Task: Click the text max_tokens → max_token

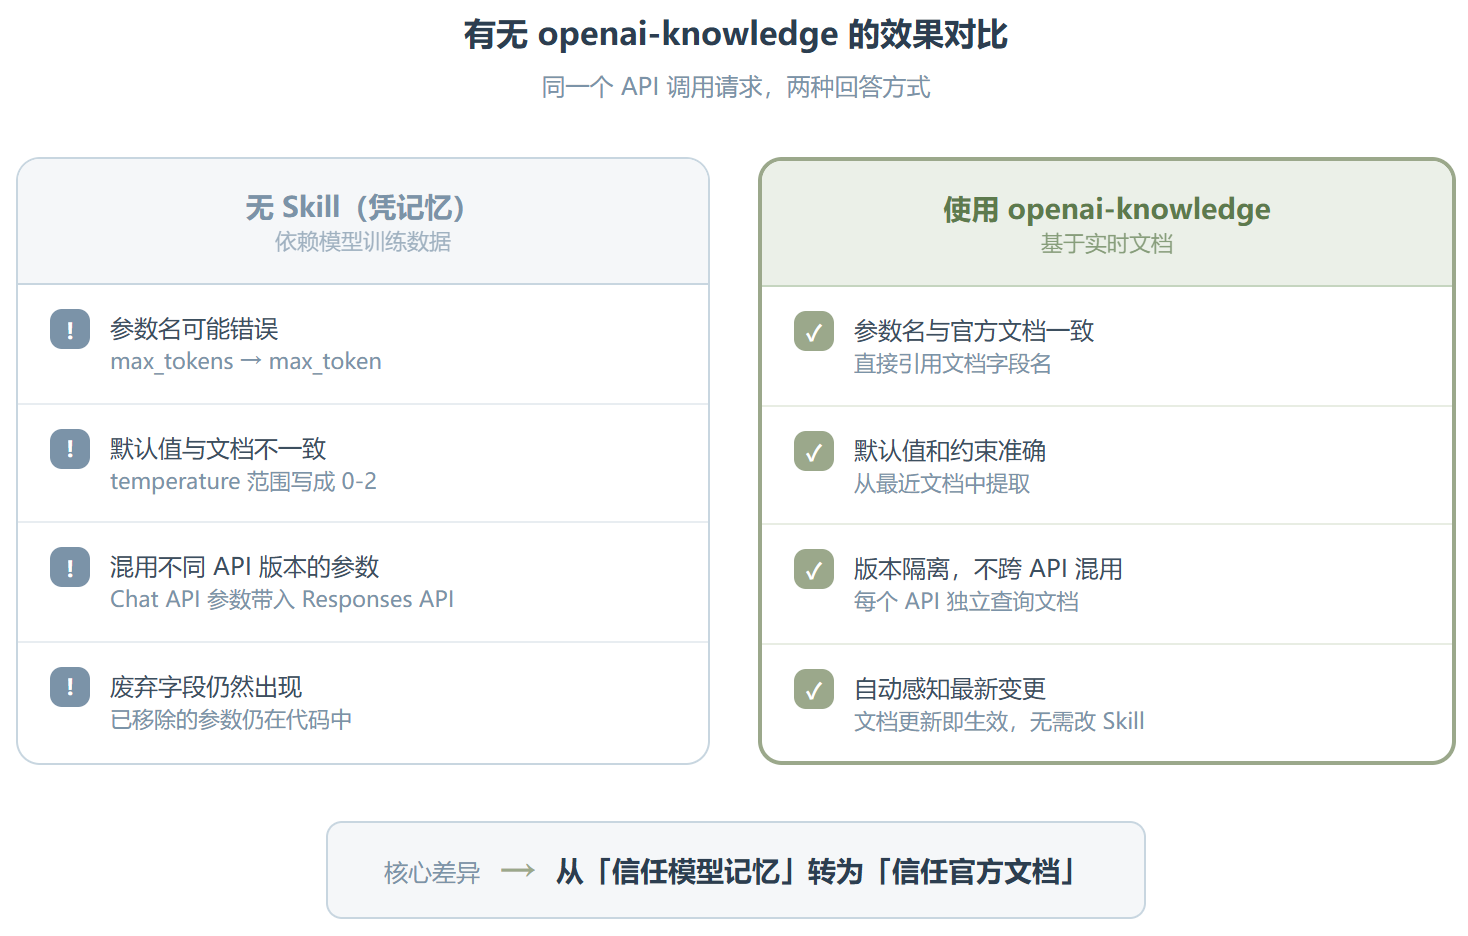Action: point(246,362)
